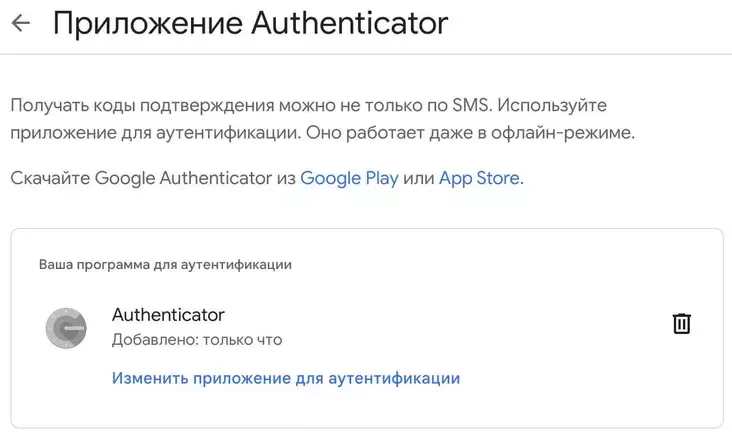Click the 'Приложение Authenticator' page title

(250, 24)
